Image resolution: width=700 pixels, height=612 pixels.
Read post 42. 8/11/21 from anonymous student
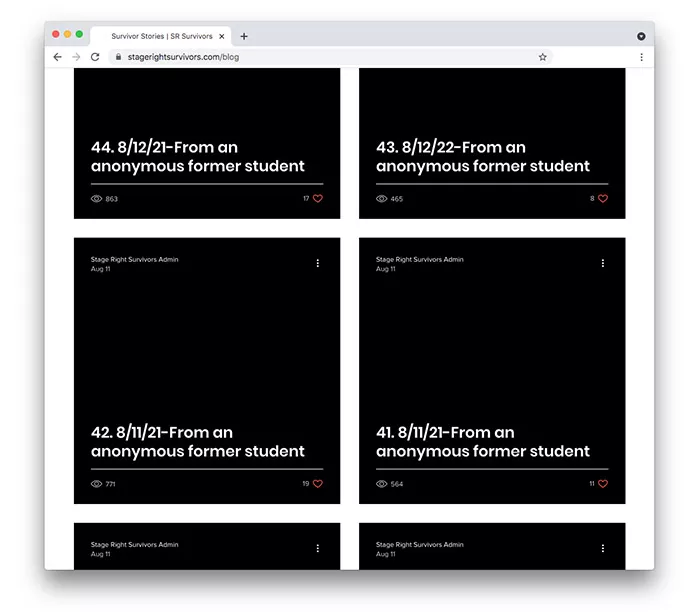click(x=198, y=442)
